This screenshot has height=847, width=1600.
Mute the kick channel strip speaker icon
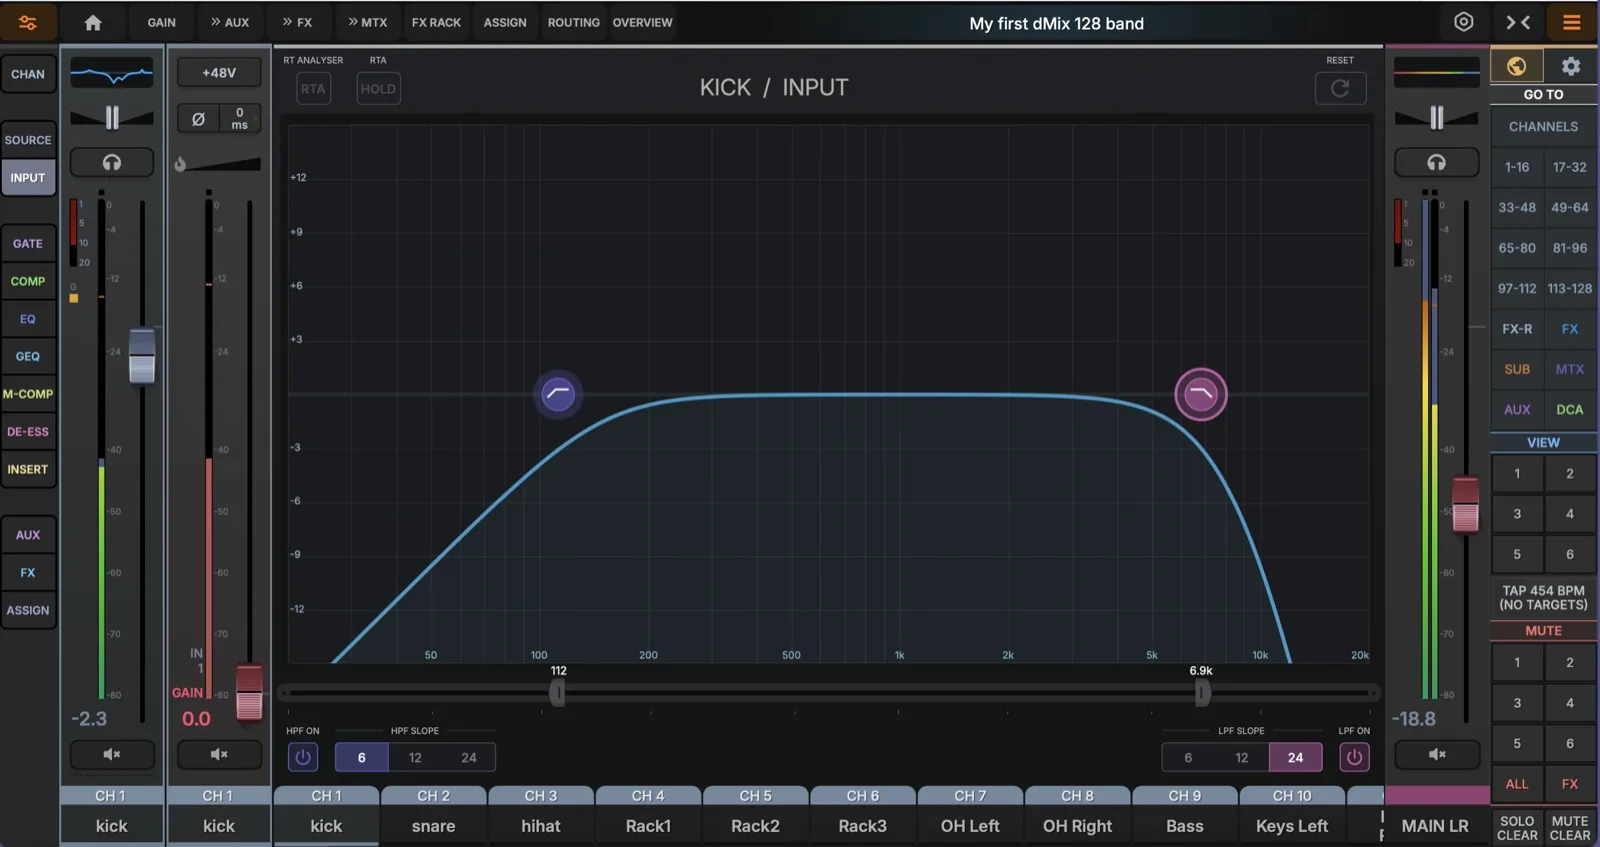pos(112,754)
